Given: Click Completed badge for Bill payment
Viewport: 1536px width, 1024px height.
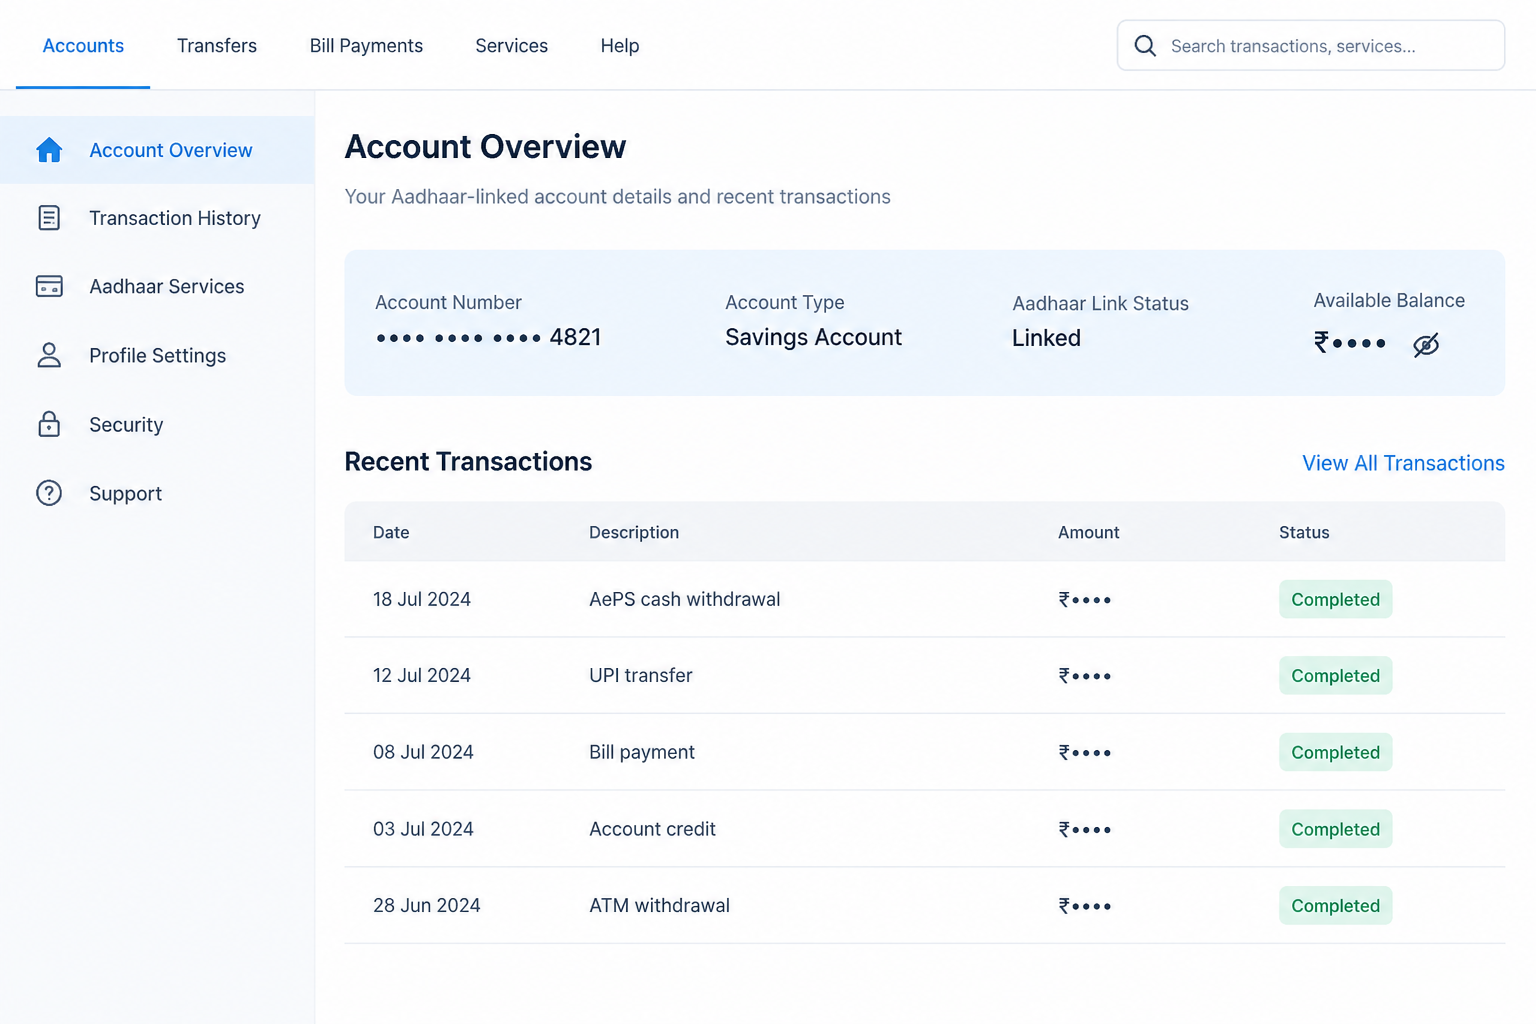Looking at the screenshot, I should coord(1335,752).
